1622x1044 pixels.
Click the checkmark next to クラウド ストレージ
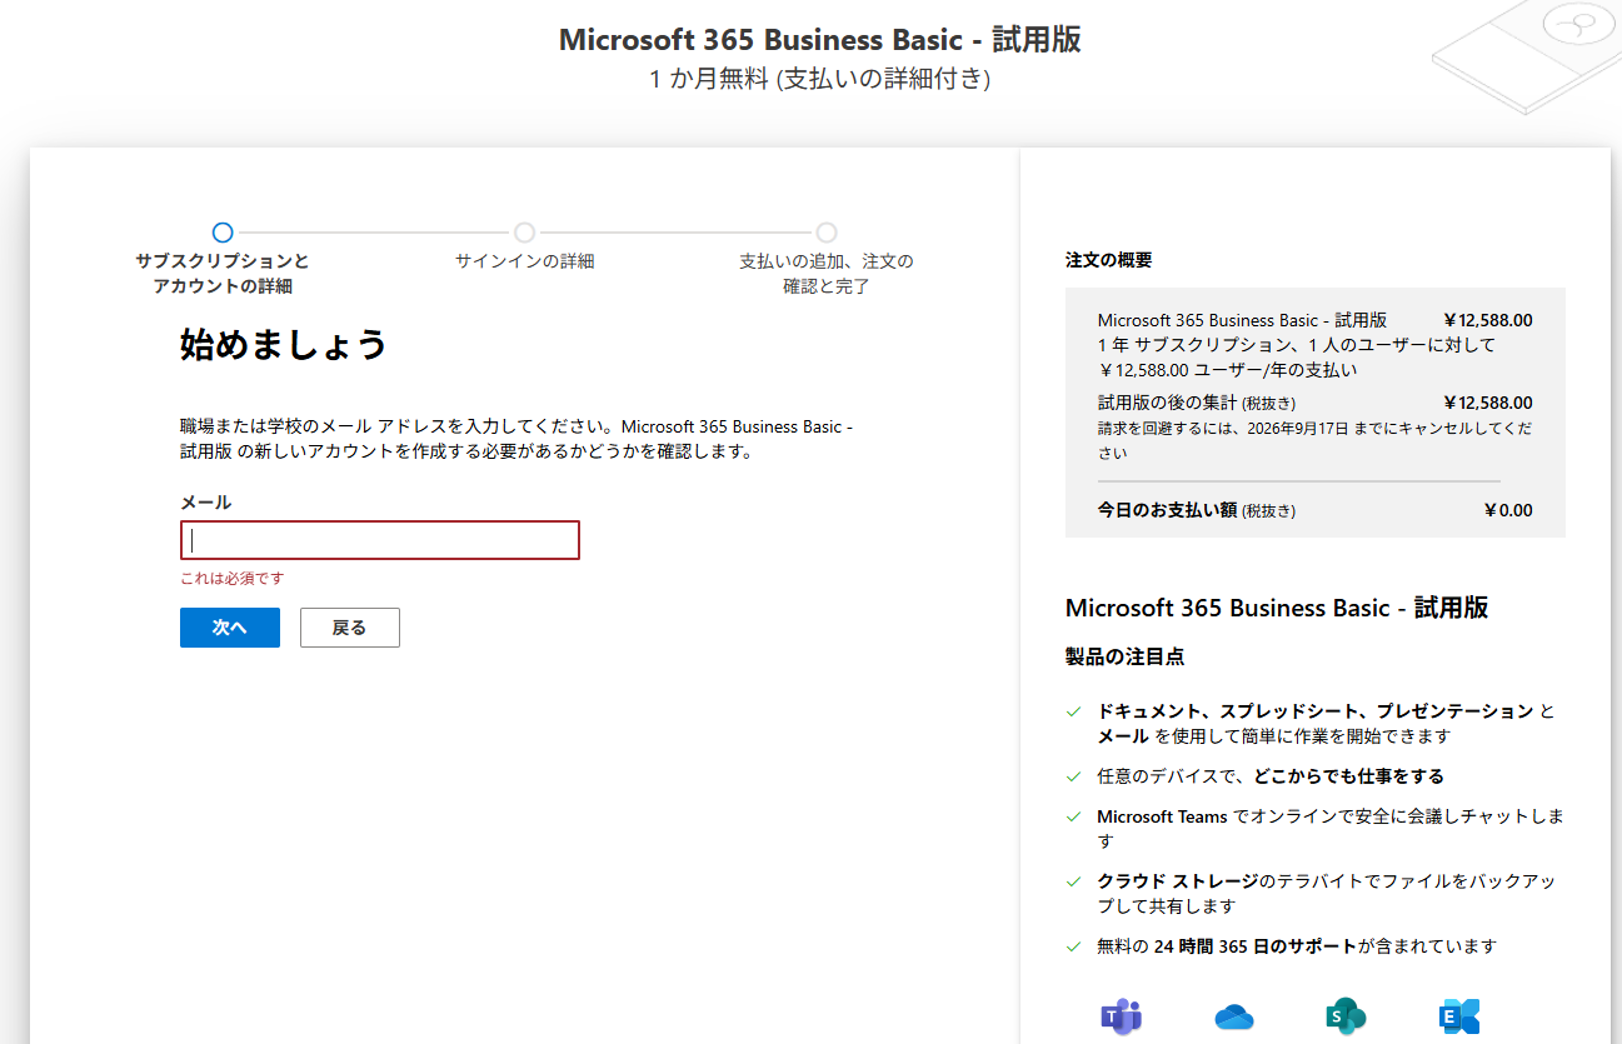click(x=1074, y=882)
